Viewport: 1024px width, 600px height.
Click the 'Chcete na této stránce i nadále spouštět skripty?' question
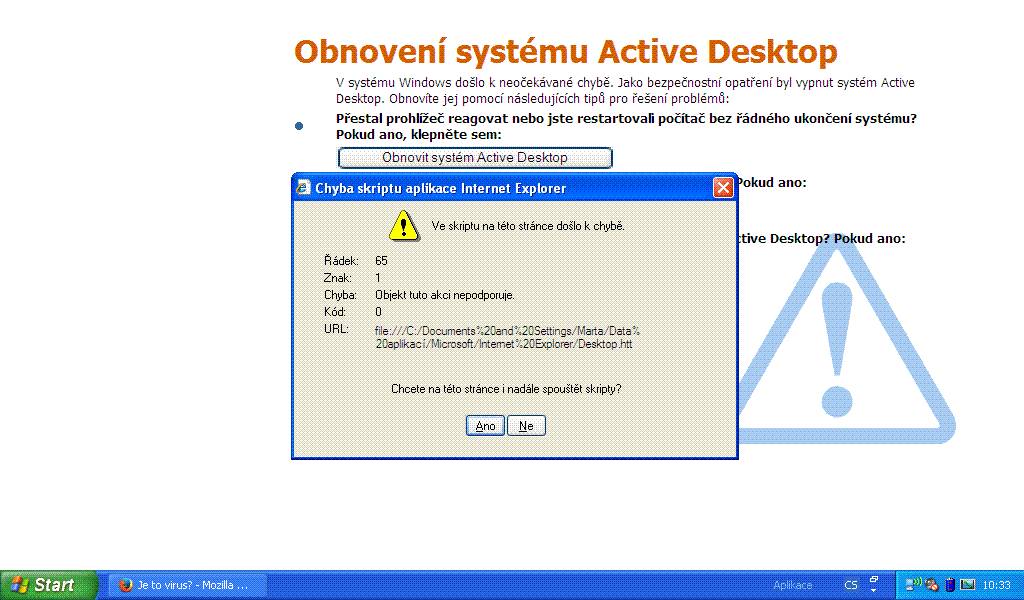click(506, 389)
